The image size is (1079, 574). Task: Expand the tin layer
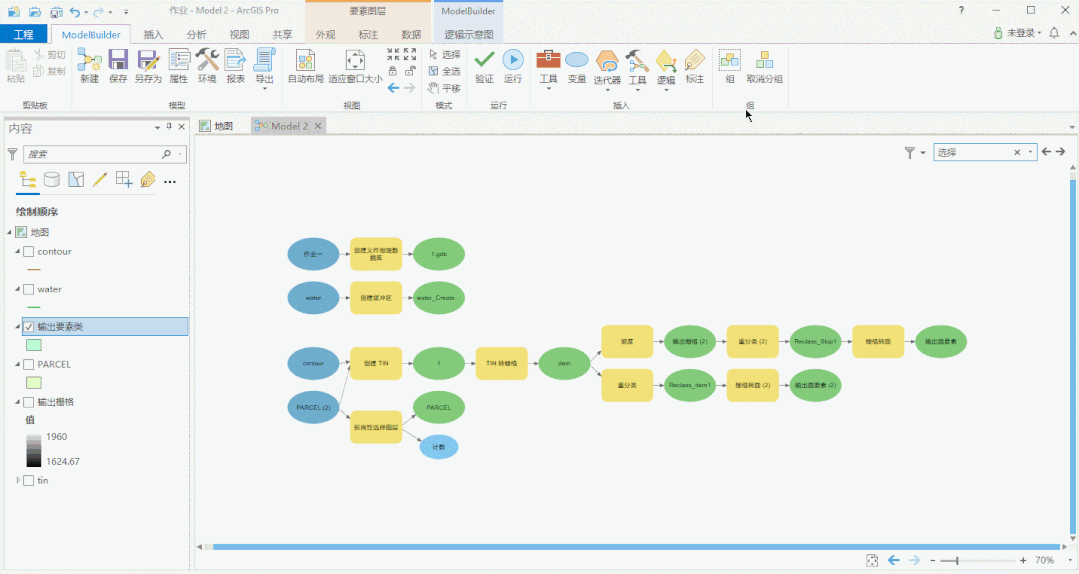click(x=18, y=480)
